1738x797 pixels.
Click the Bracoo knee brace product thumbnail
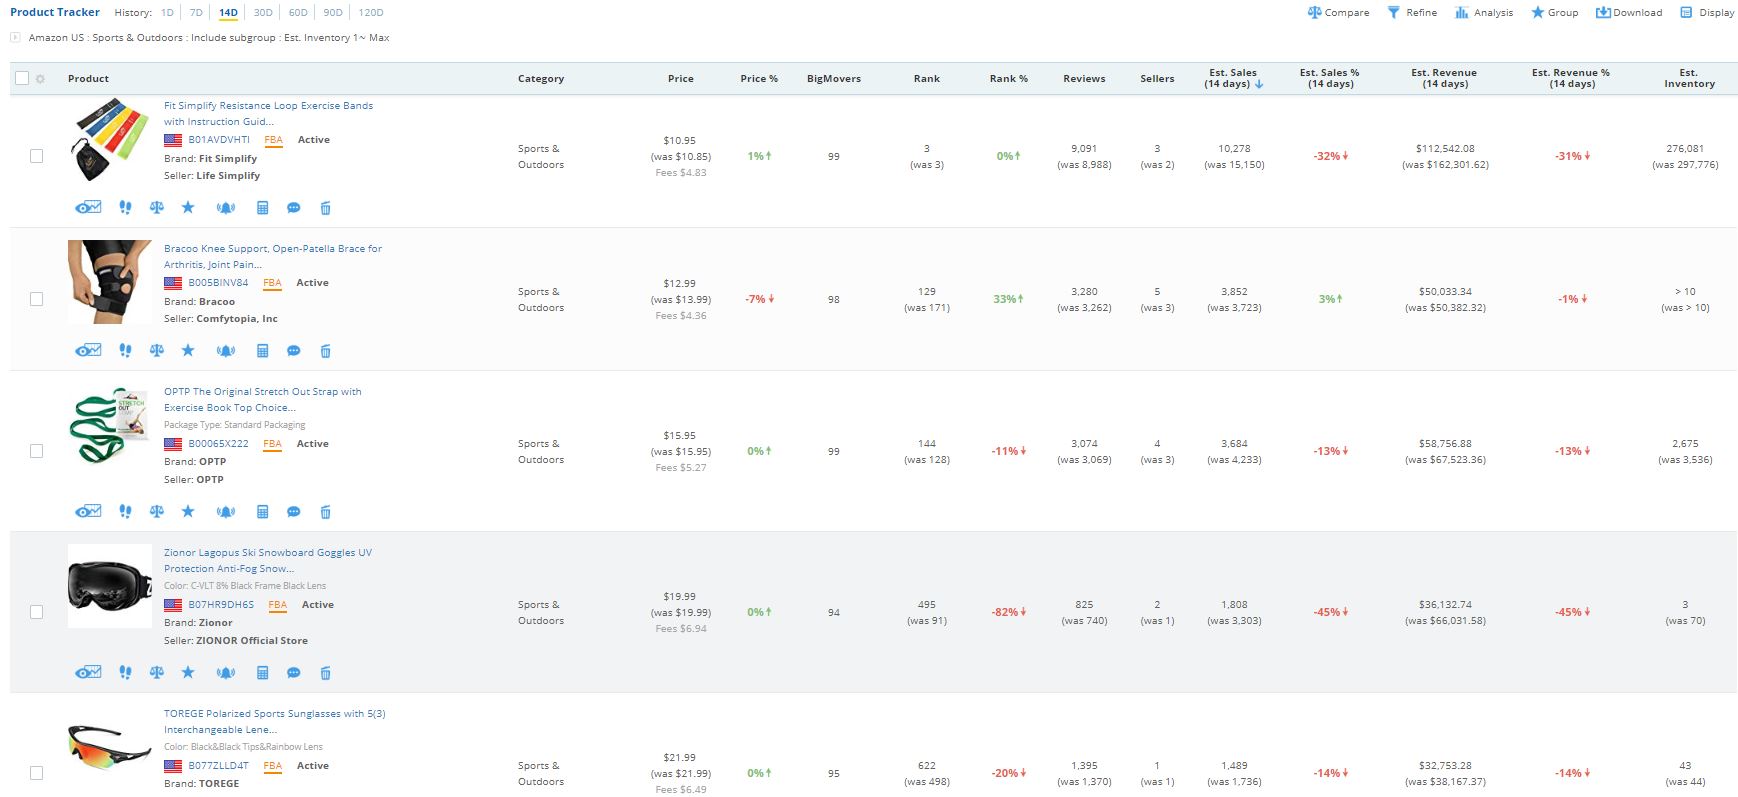click(109, 282)
